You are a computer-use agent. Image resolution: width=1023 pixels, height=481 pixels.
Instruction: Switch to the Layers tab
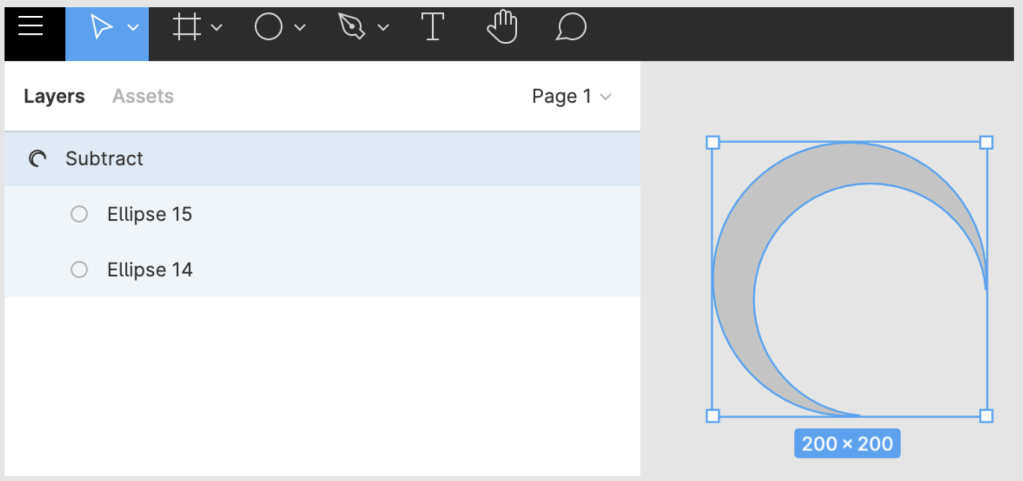click(x=54, y=96)
